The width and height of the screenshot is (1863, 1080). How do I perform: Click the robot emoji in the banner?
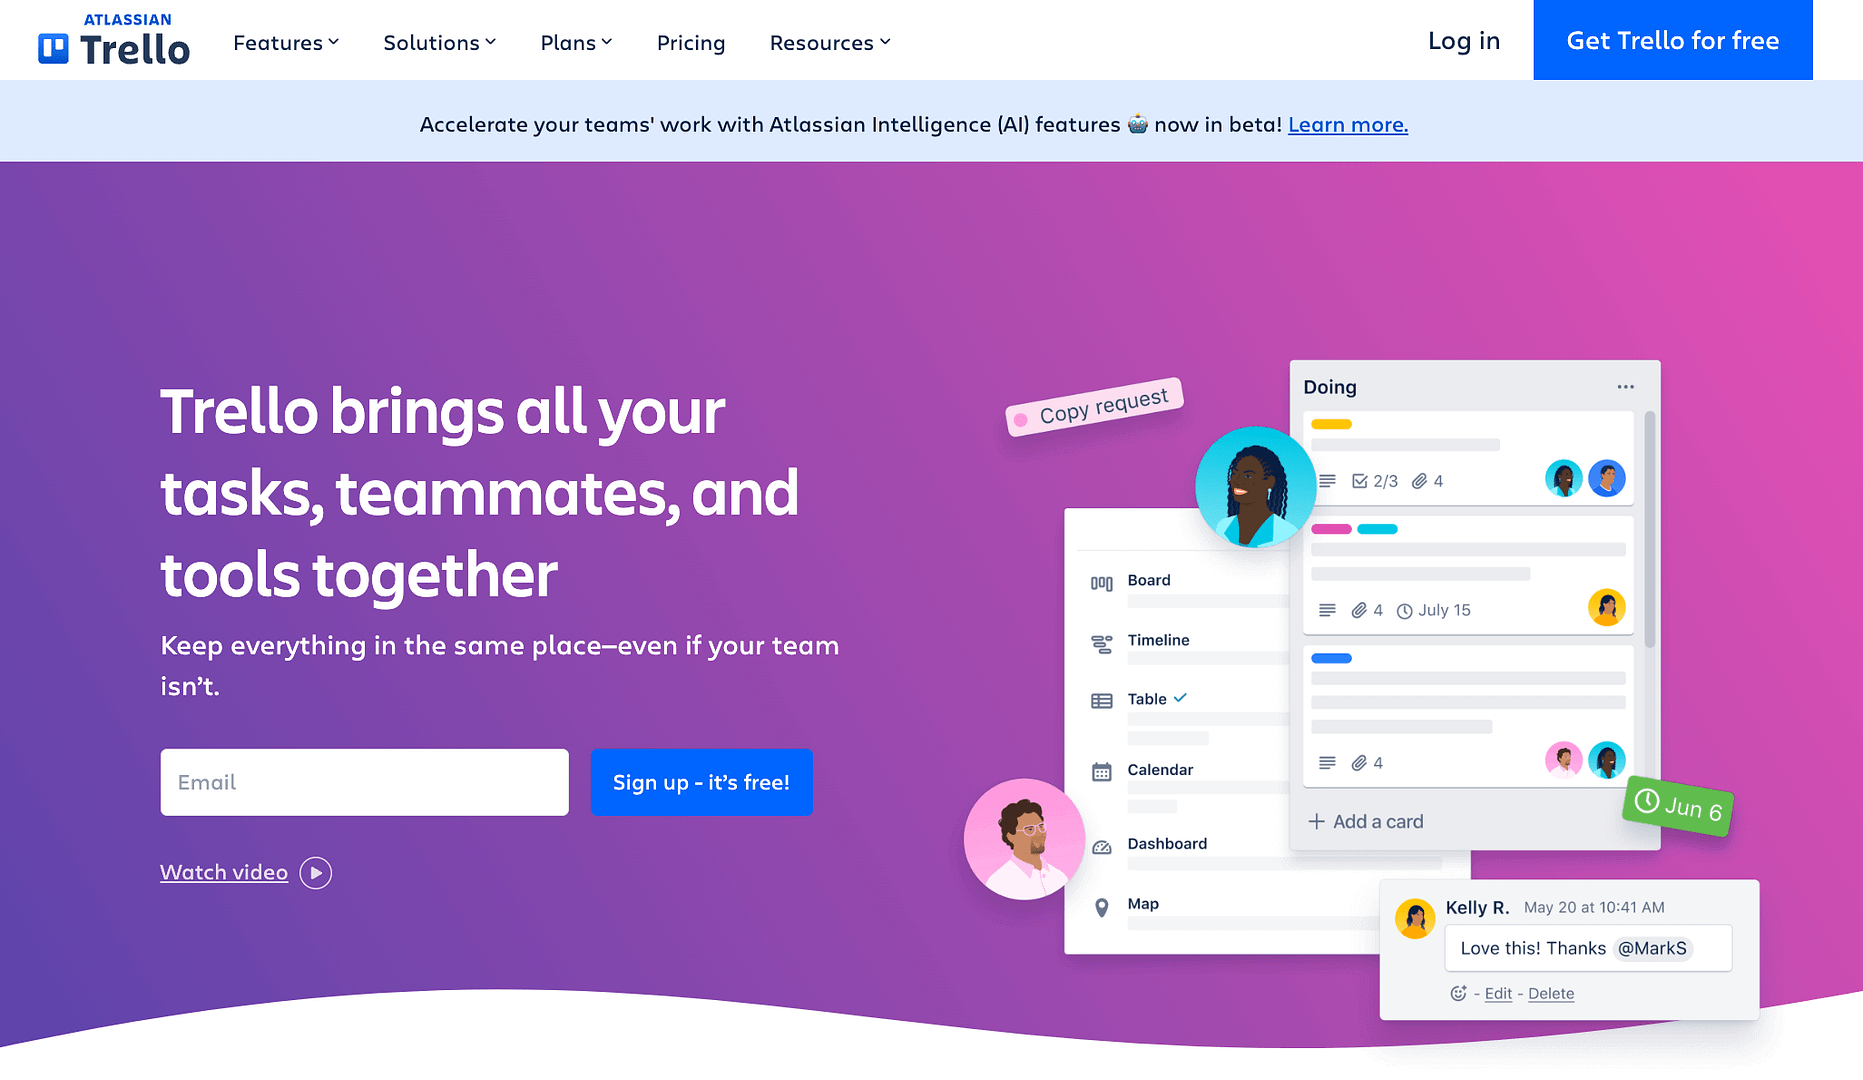point(1137,124)
